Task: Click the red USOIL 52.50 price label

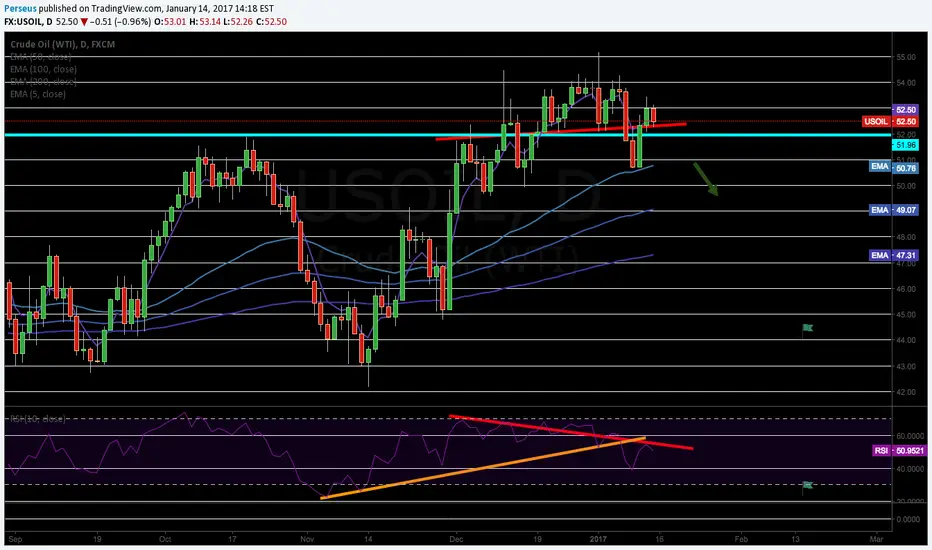Action: 890,121
